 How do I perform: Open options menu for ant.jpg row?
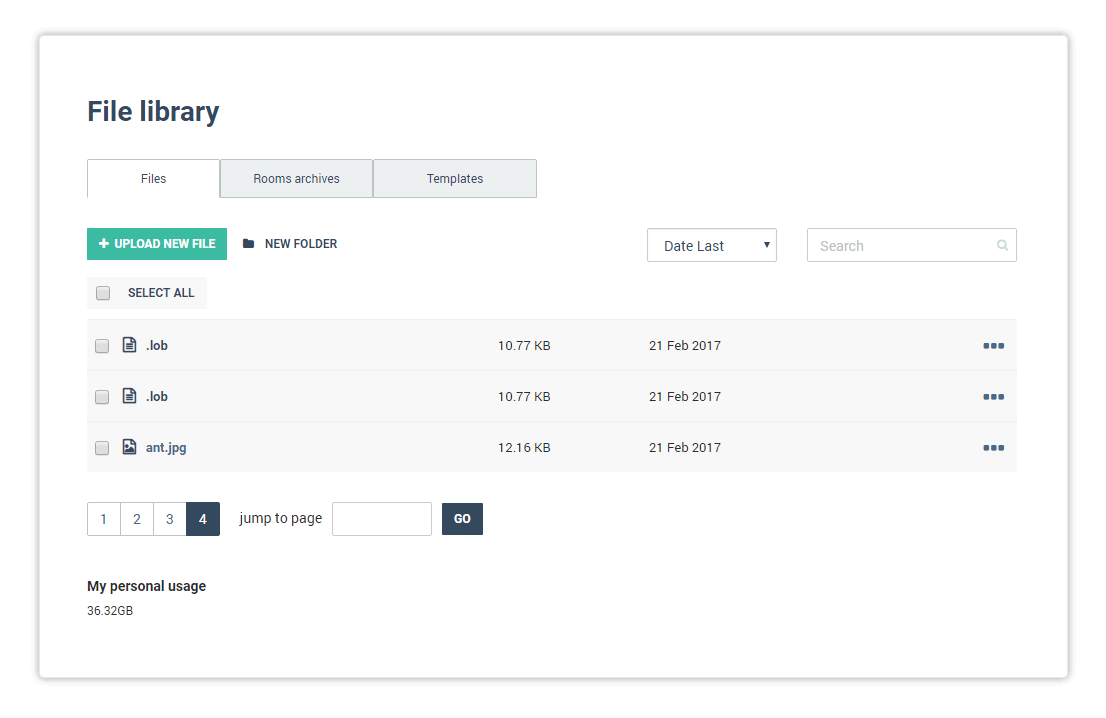993,448
